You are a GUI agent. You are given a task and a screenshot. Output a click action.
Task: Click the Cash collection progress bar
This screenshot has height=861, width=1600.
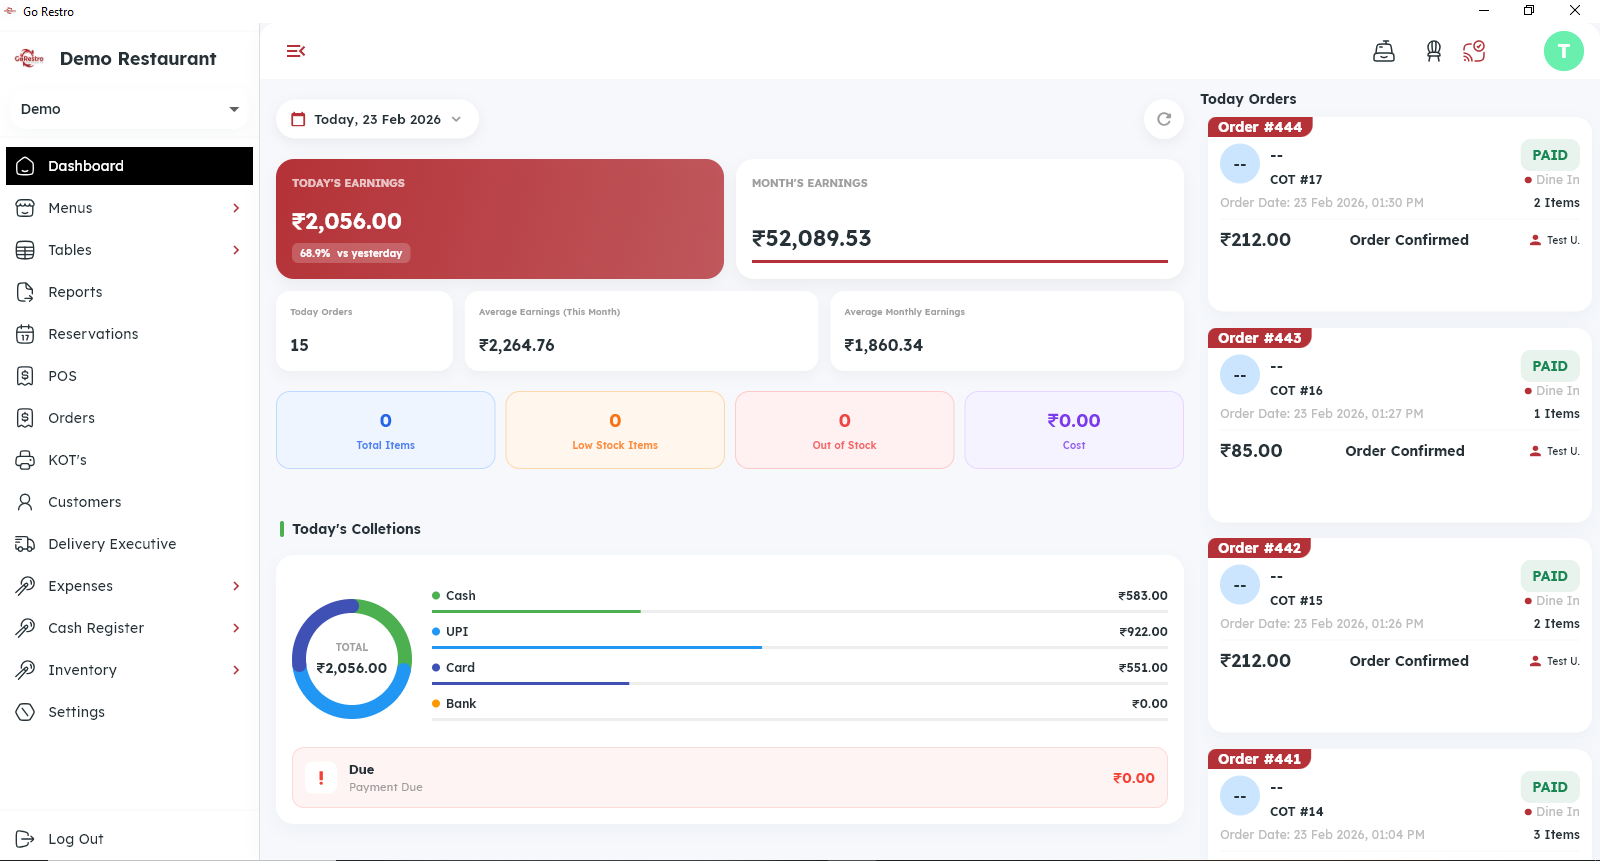tap(800, 611)
